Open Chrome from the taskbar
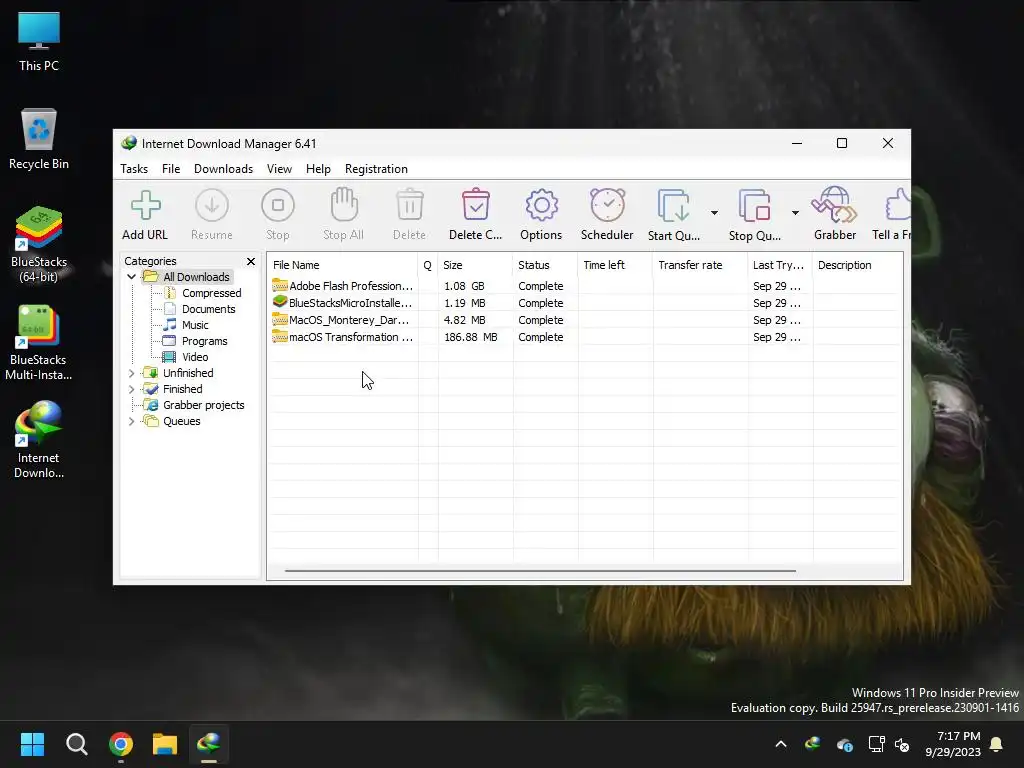 [121, 744]
